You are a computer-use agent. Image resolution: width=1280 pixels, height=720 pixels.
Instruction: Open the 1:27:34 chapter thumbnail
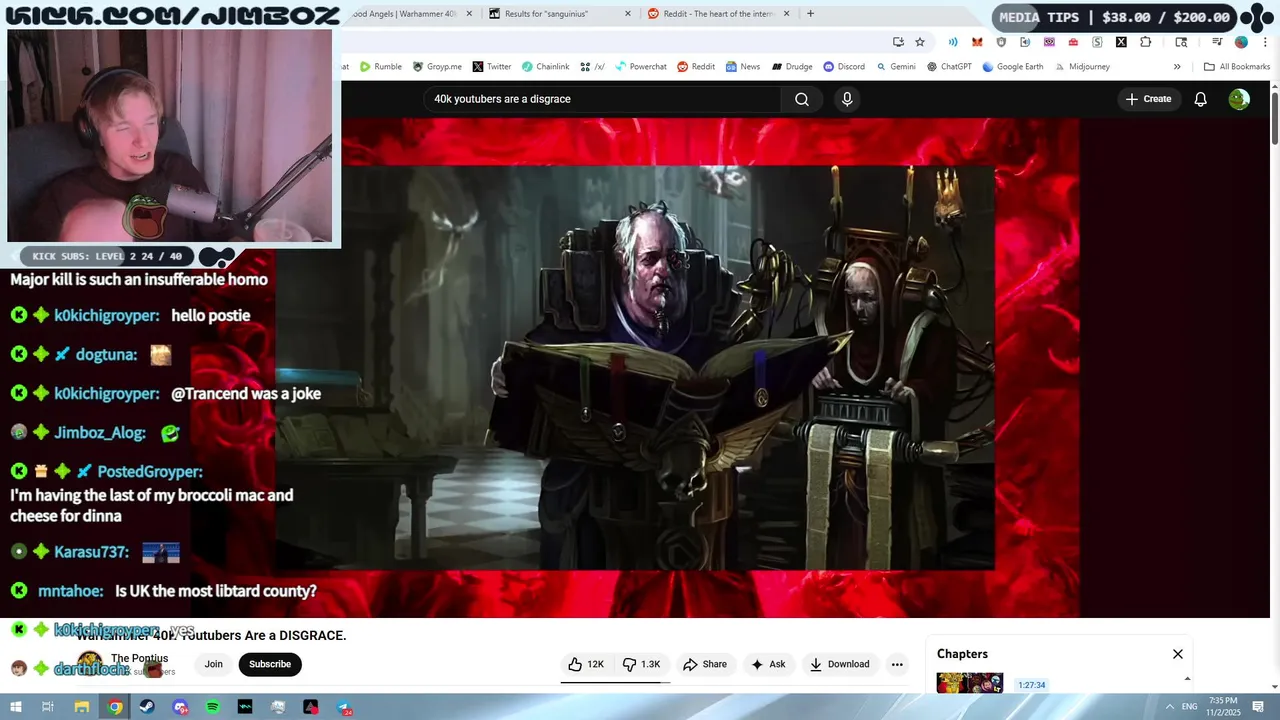click(969, 684)
